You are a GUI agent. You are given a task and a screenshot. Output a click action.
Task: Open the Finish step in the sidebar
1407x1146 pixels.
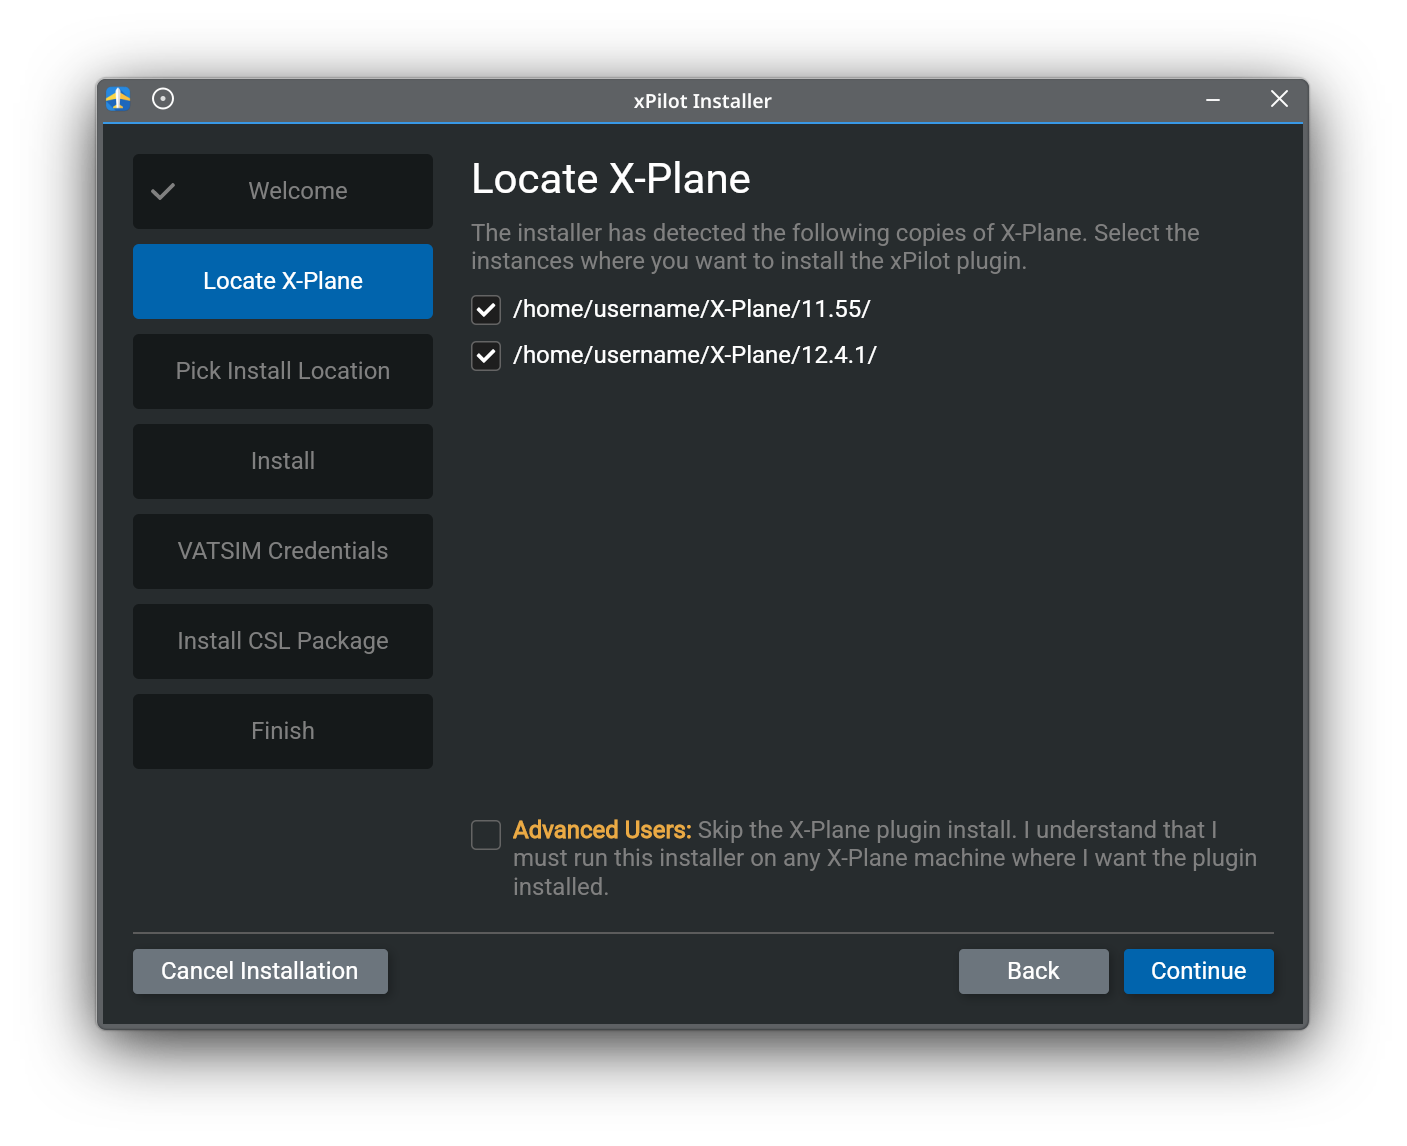click(x=283, y=731)
